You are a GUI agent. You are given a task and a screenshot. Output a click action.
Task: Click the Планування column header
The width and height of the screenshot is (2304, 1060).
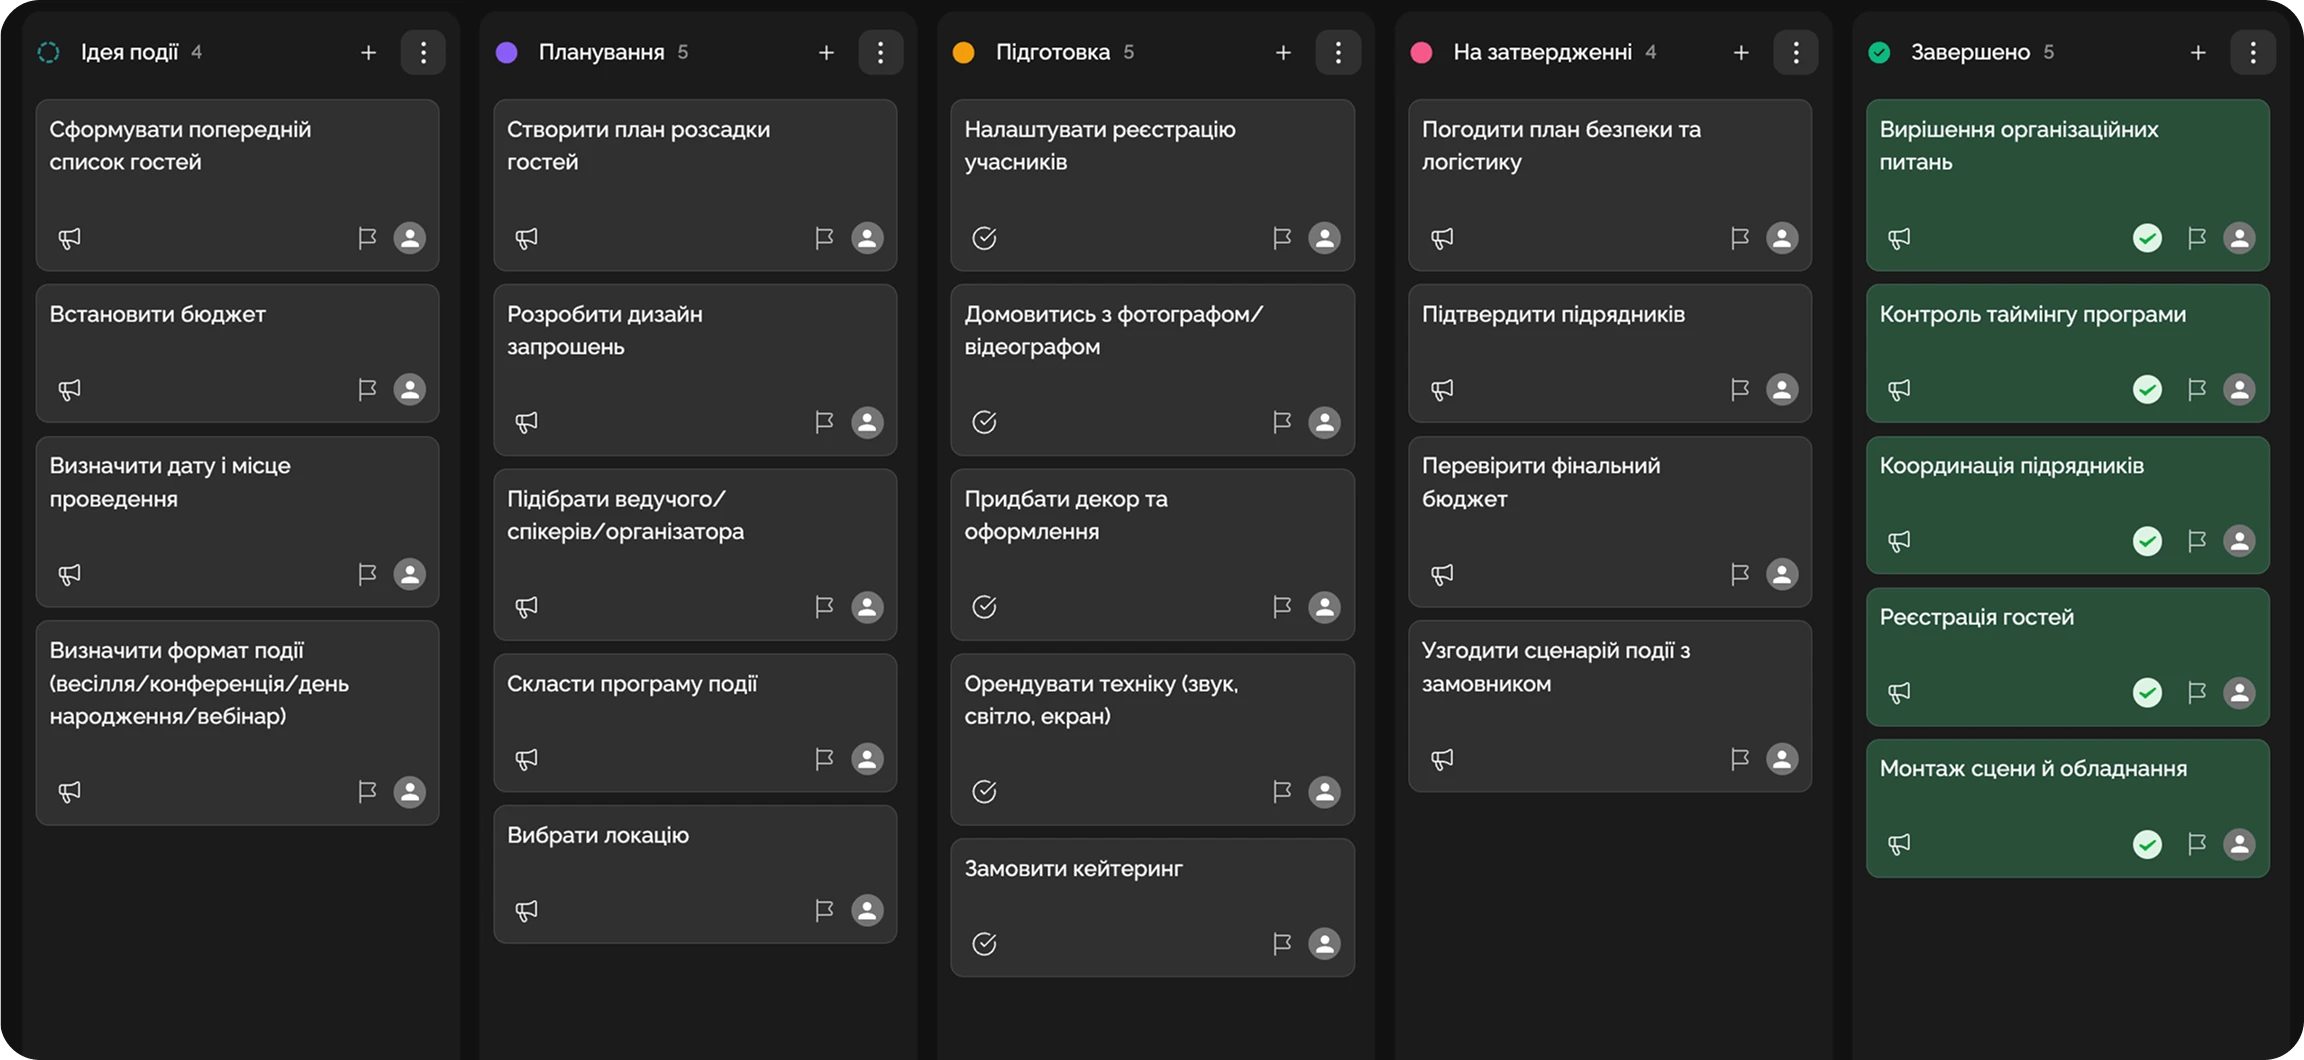pyautogui.click(x=601, y=52)
